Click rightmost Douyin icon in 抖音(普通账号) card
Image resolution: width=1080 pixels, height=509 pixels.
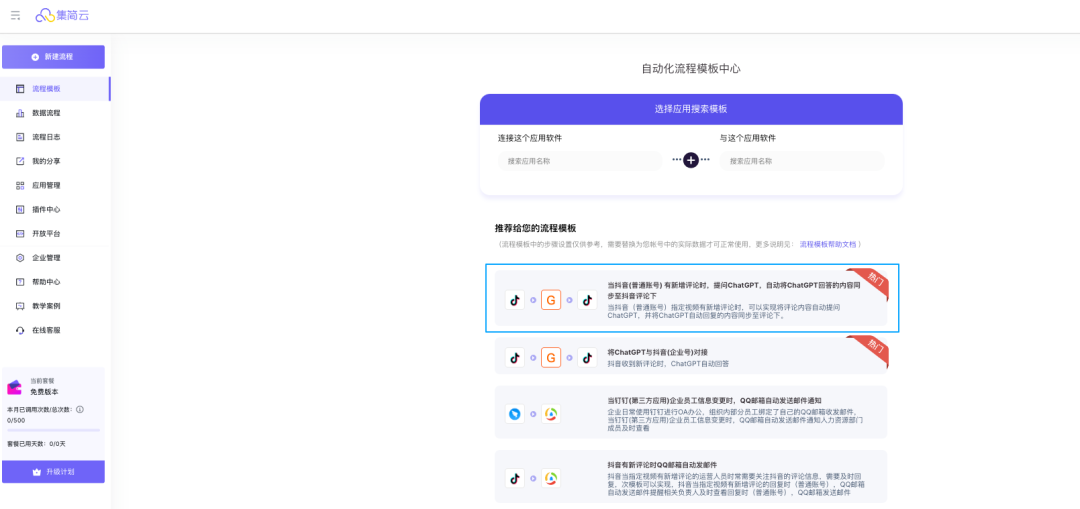pyautogui.click(x=587, y=300)
